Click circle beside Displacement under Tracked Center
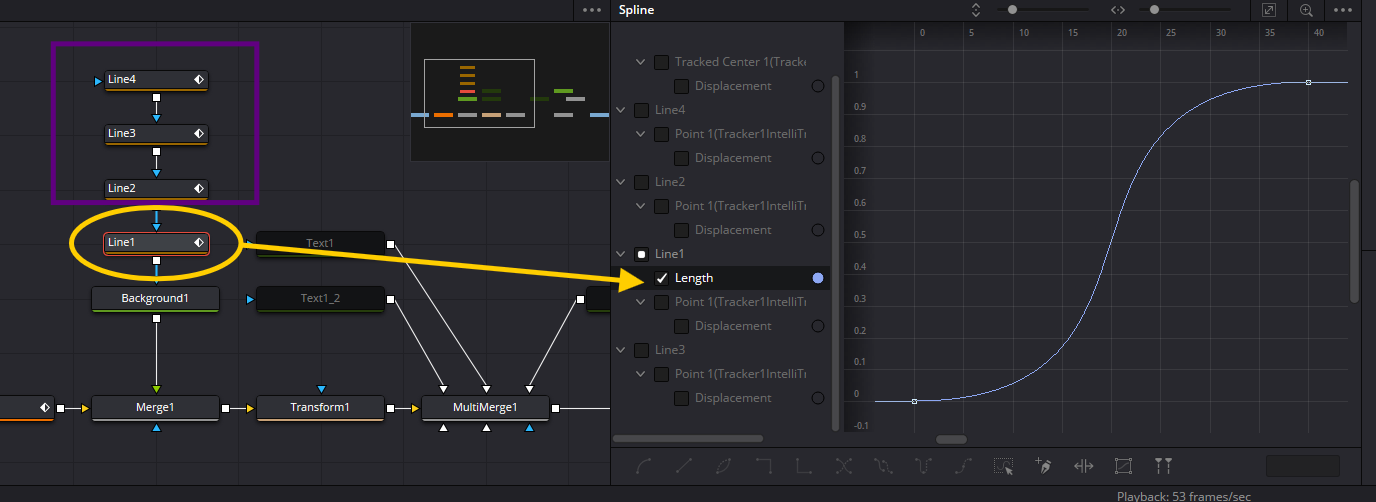 click(x=818, y=86)
